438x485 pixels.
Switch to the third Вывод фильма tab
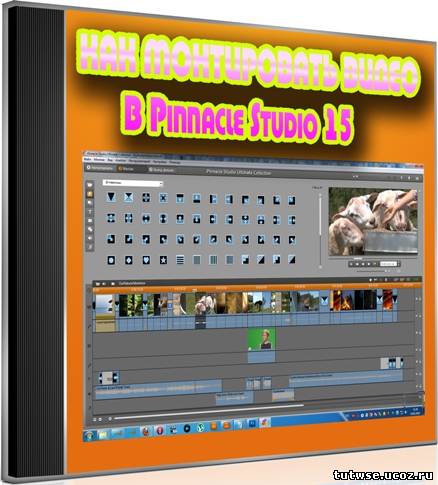(x=161, y=170)
